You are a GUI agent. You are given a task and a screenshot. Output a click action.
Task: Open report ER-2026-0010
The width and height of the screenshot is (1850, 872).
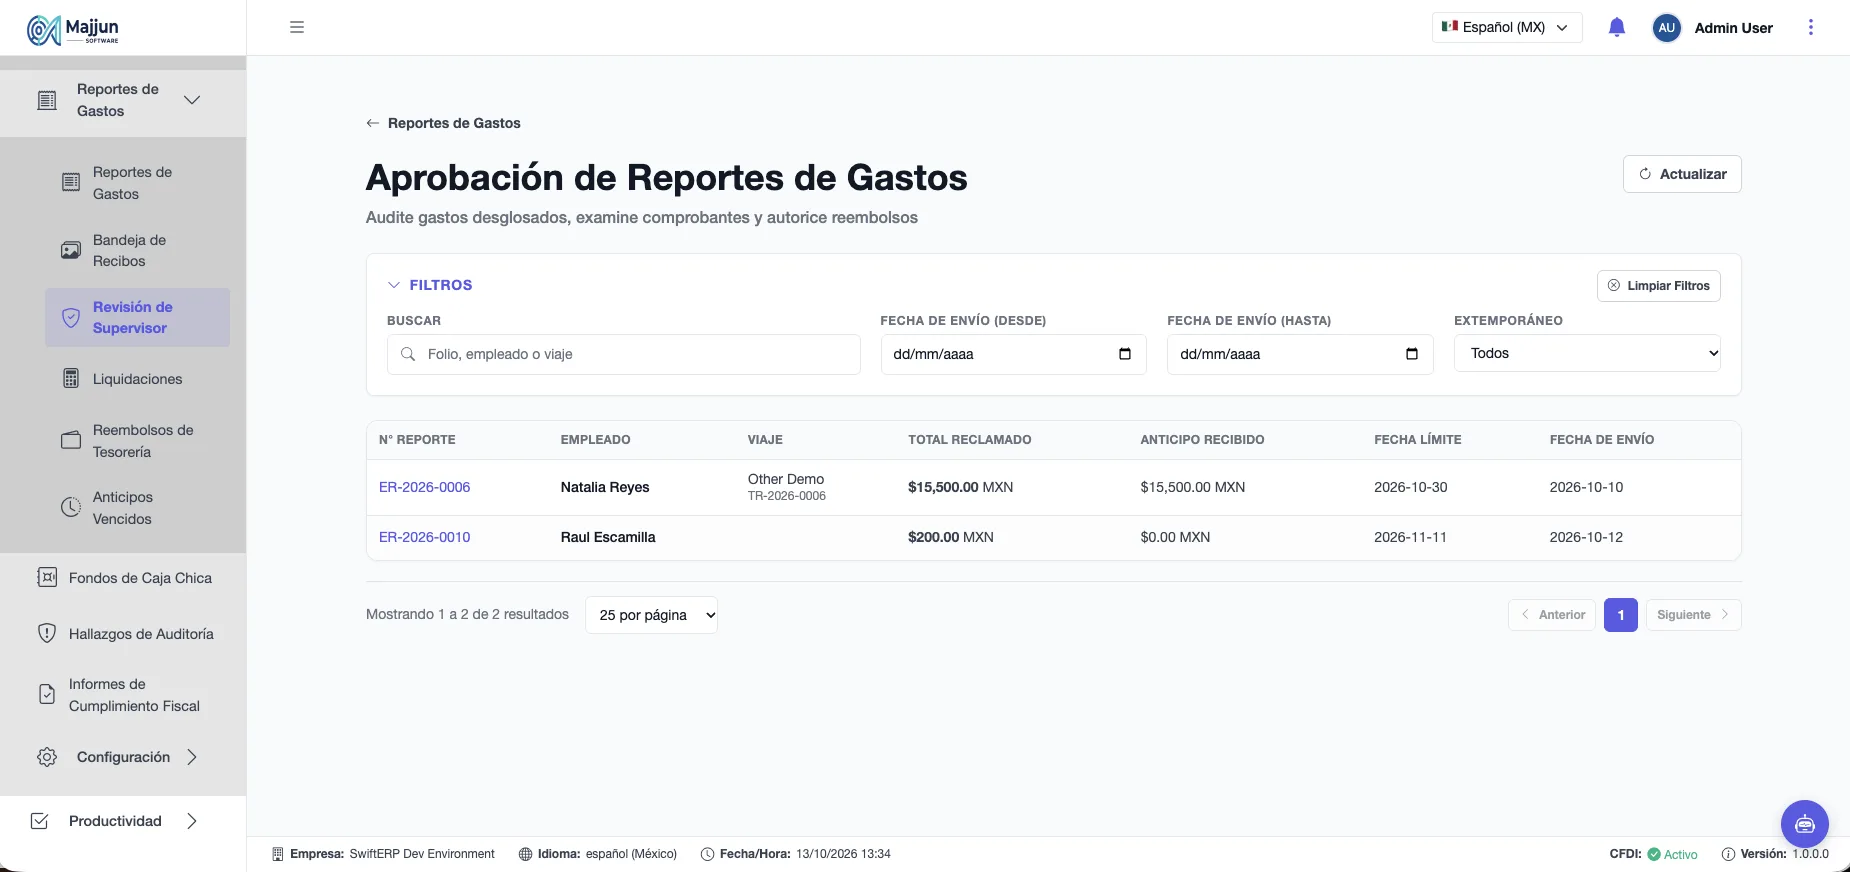tap(425, 537)
